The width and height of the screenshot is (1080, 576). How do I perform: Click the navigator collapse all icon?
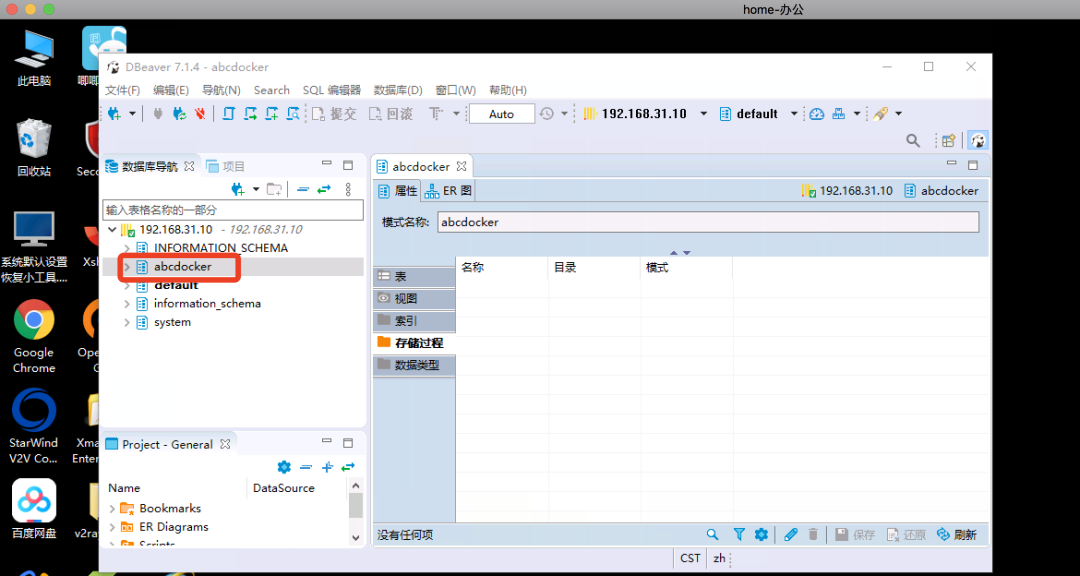point(302,189)
